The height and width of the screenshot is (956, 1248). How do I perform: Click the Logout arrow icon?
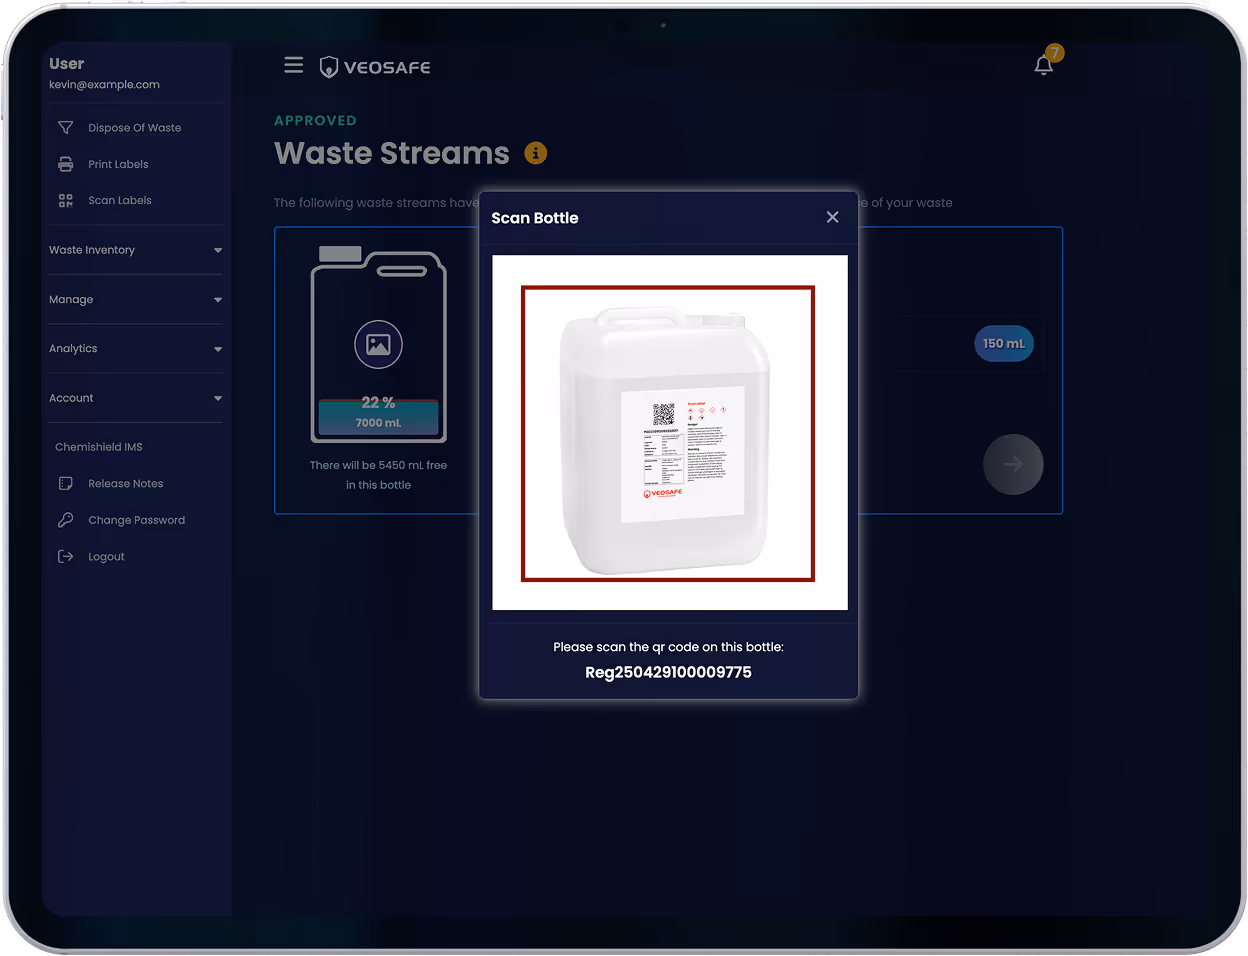(66, 557)
